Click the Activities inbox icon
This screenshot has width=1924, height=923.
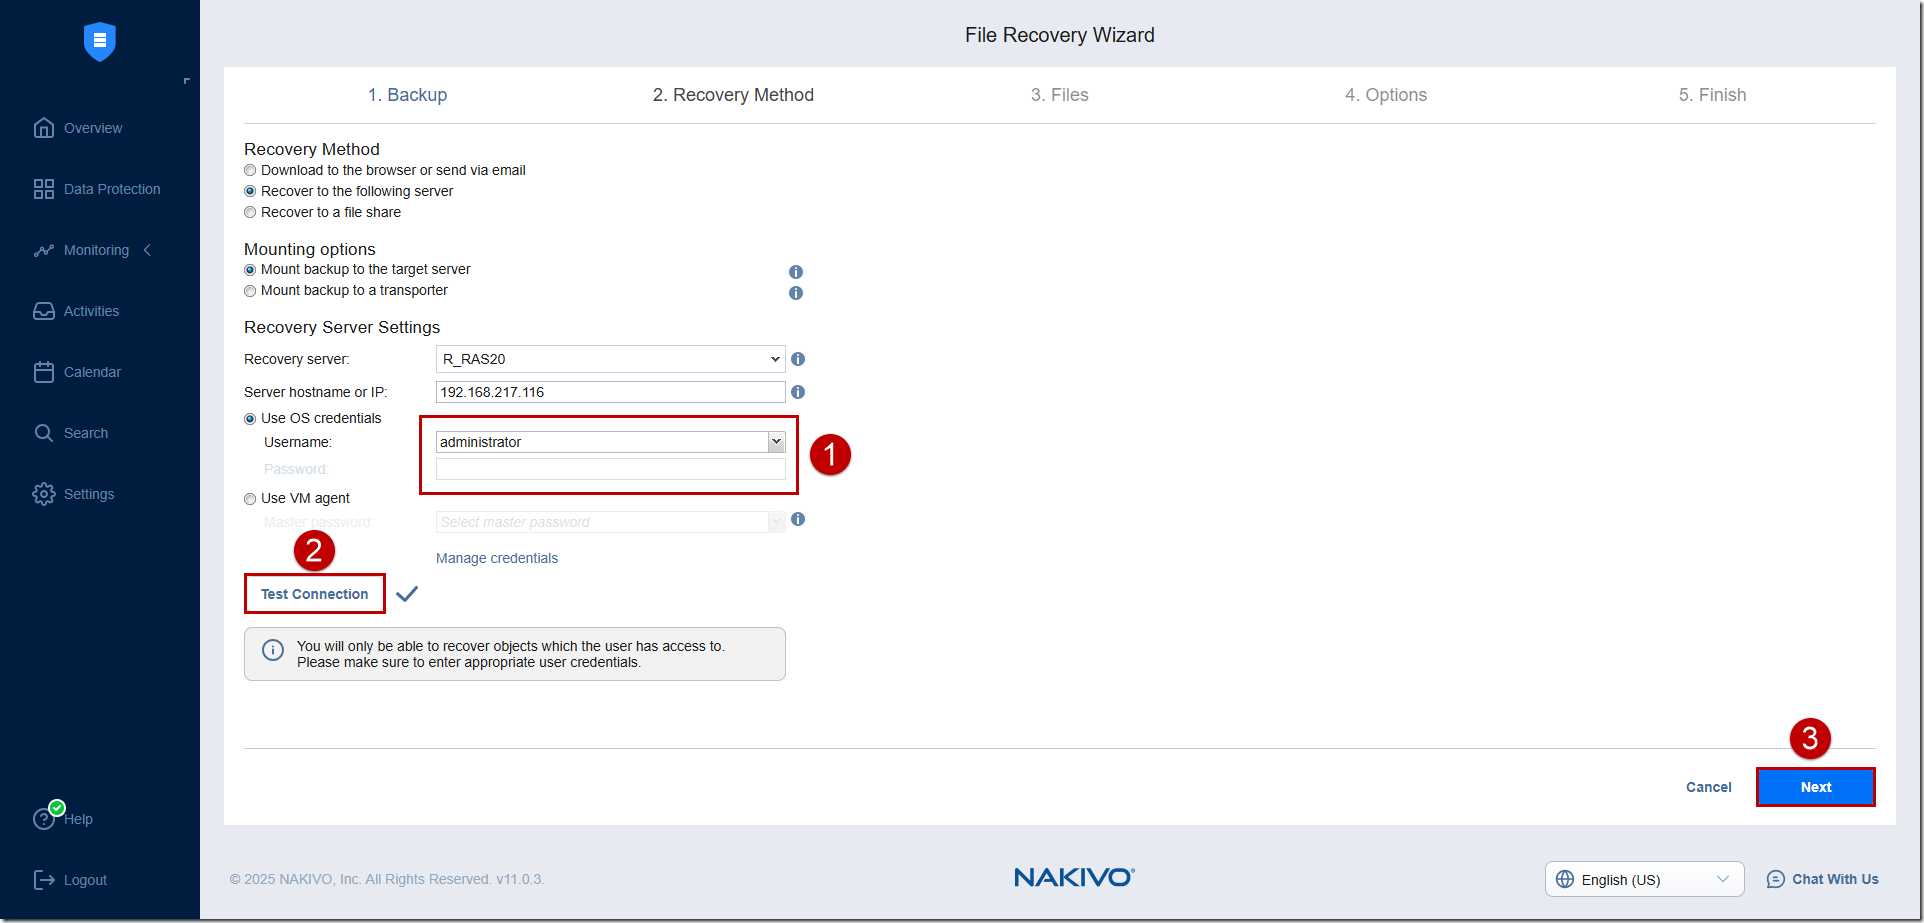(x=44, y=311)
